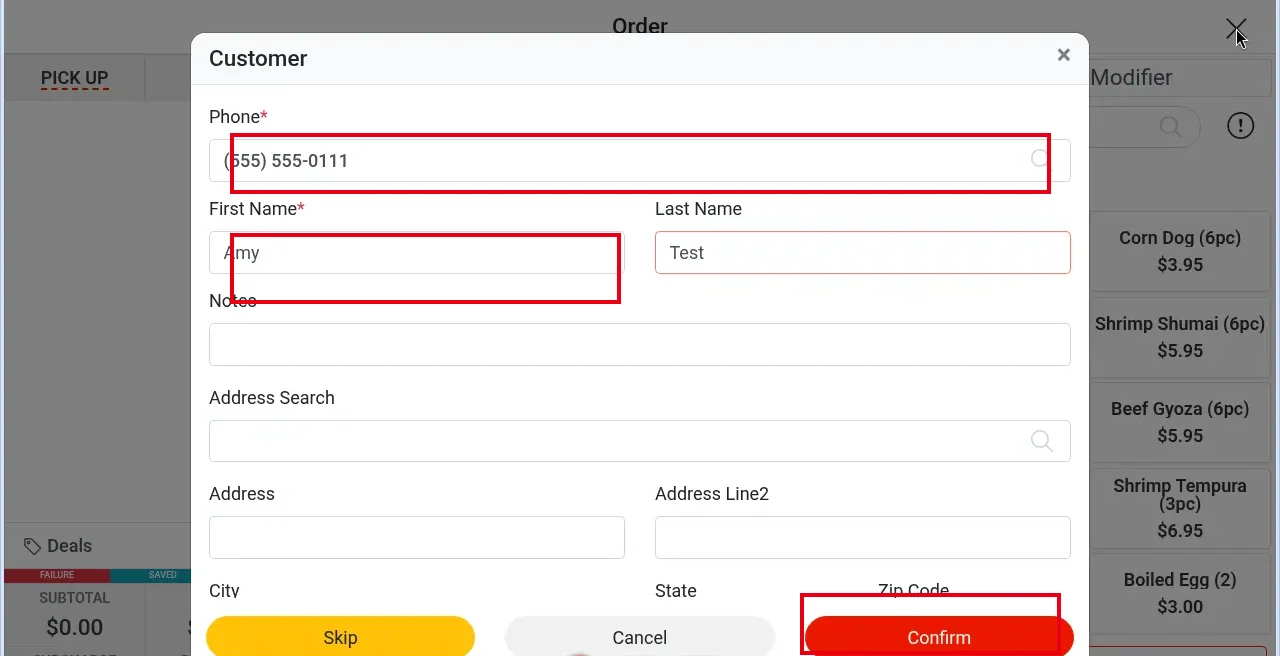Viewport: 1280px width, 656px height.
Task: Close the Order window with the X icon
Action: pos(1236,30)
